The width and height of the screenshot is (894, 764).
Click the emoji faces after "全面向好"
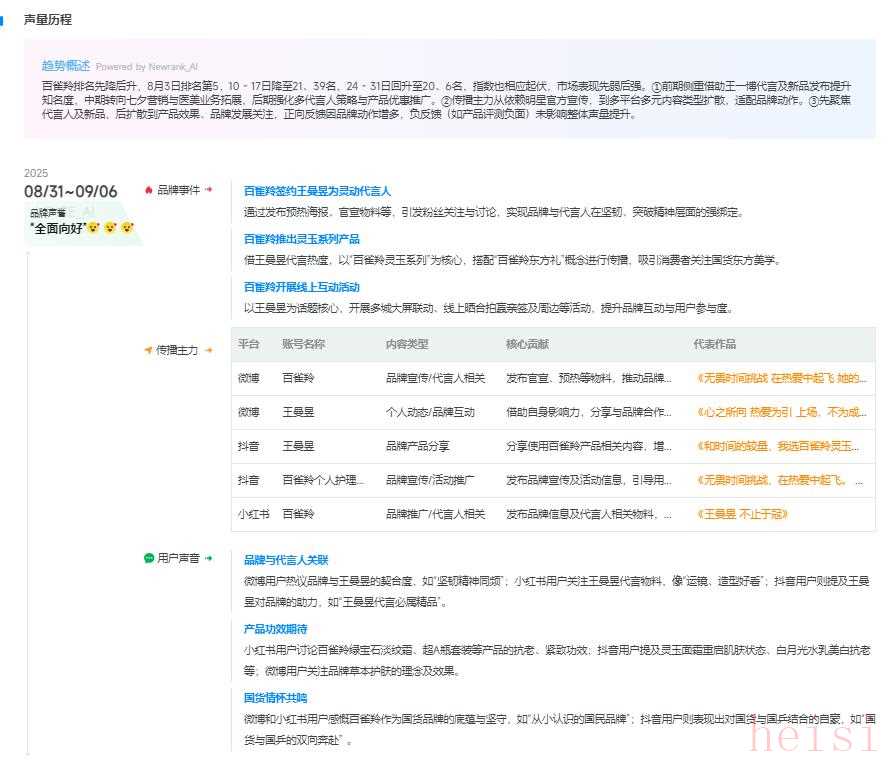point(109,228)
